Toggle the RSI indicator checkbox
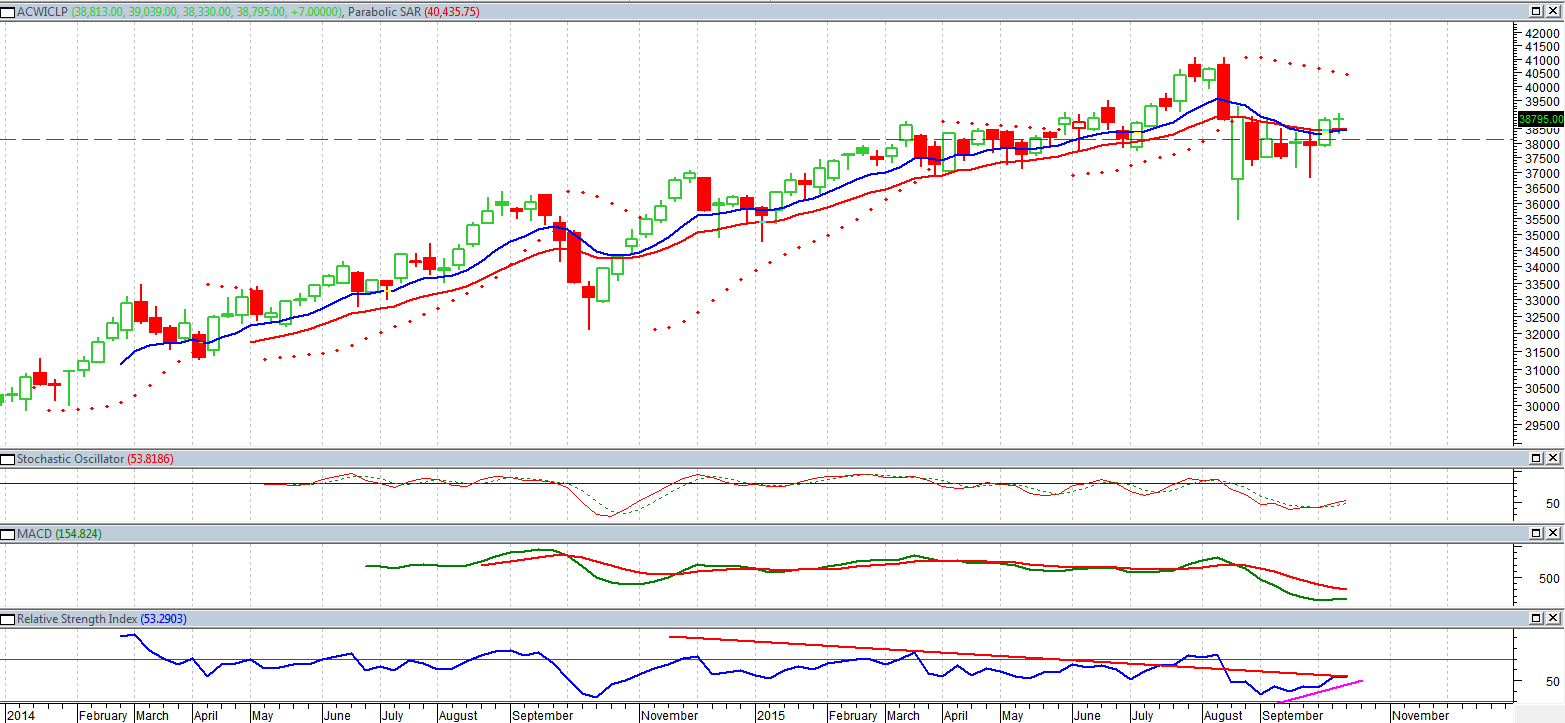 [x=7, y=619]
